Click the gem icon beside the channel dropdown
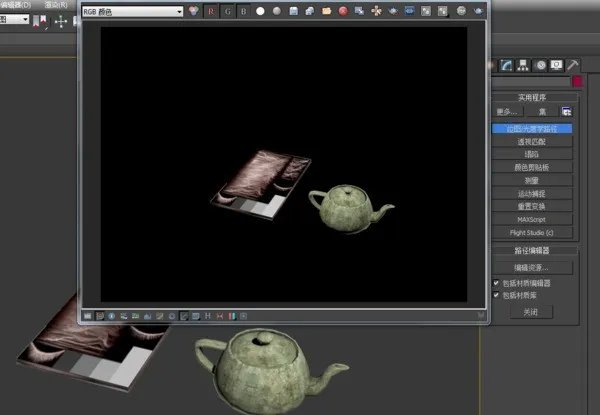600x415 pixels. 194,11
